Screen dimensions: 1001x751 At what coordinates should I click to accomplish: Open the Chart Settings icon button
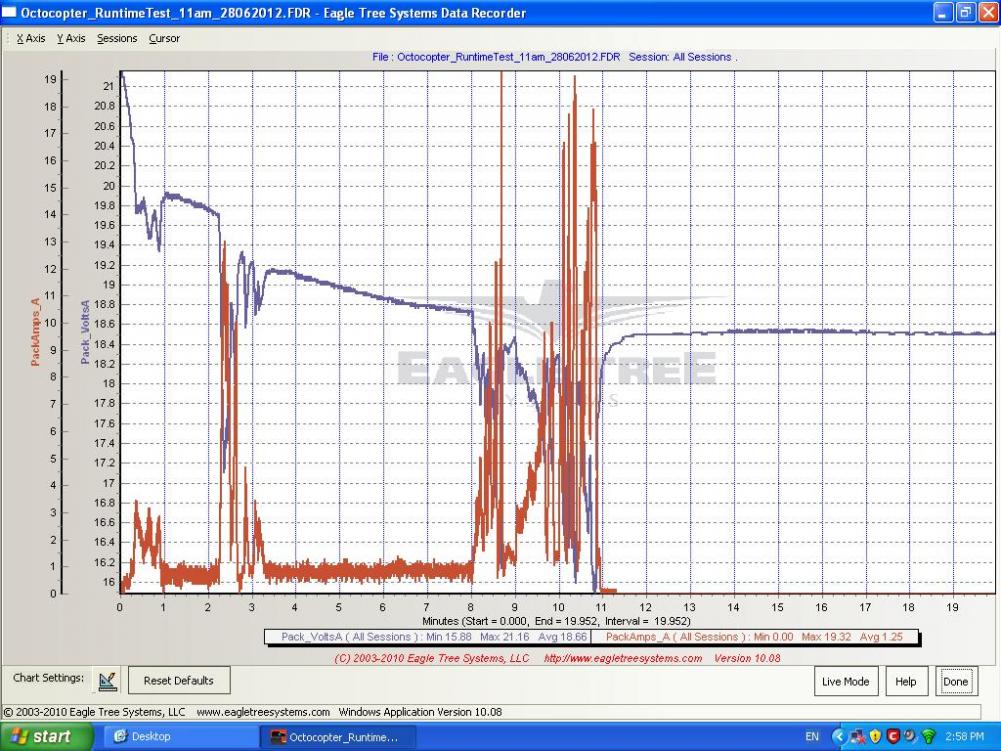point(107,681)
